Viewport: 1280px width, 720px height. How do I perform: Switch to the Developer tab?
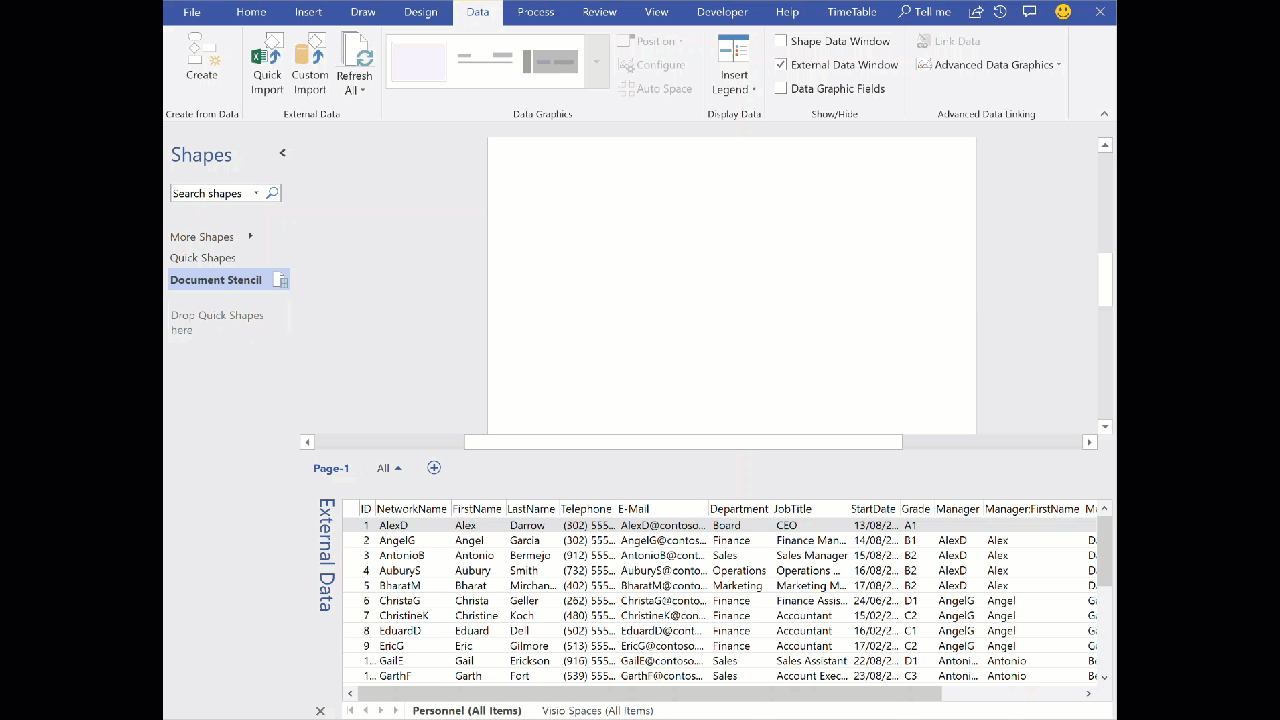pyautogui.click(x=722, y=12)
